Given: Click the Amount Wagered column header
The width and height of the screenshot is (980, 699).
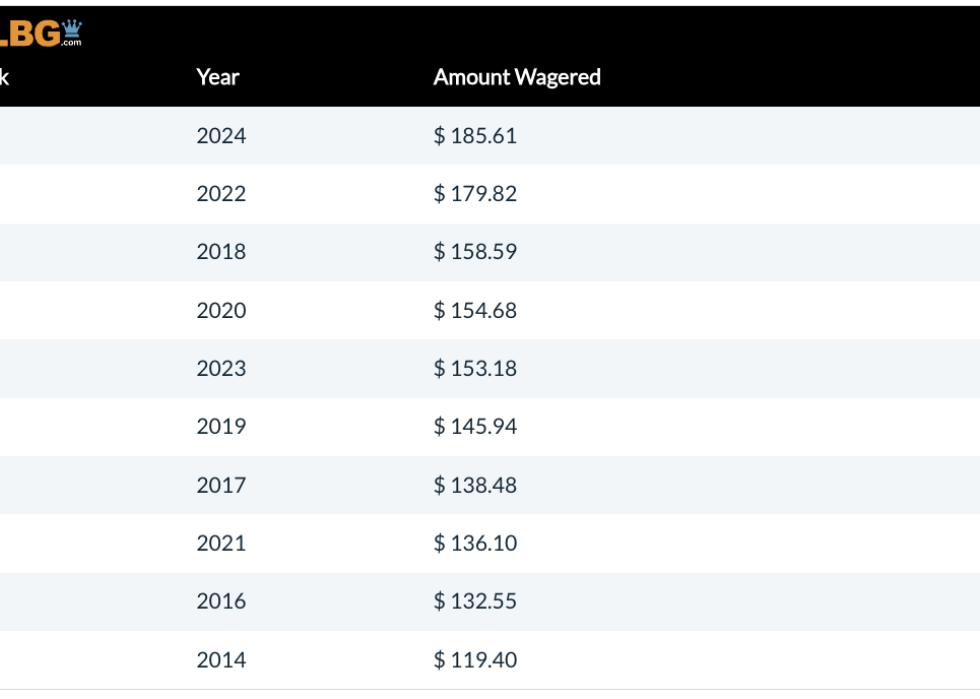Looking at the screenshot, I should [516, 77].
